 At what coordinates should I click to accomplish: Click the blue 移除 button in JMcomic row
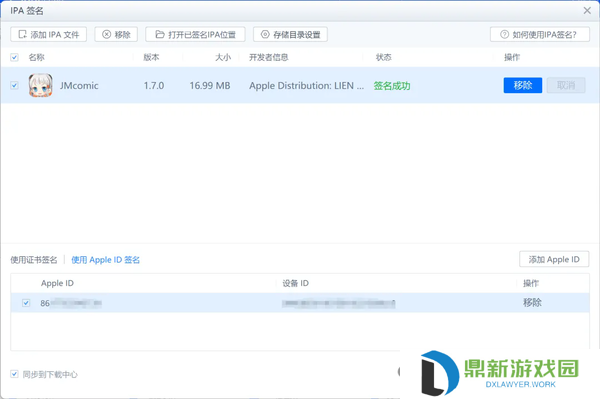[x=523, y=85]
